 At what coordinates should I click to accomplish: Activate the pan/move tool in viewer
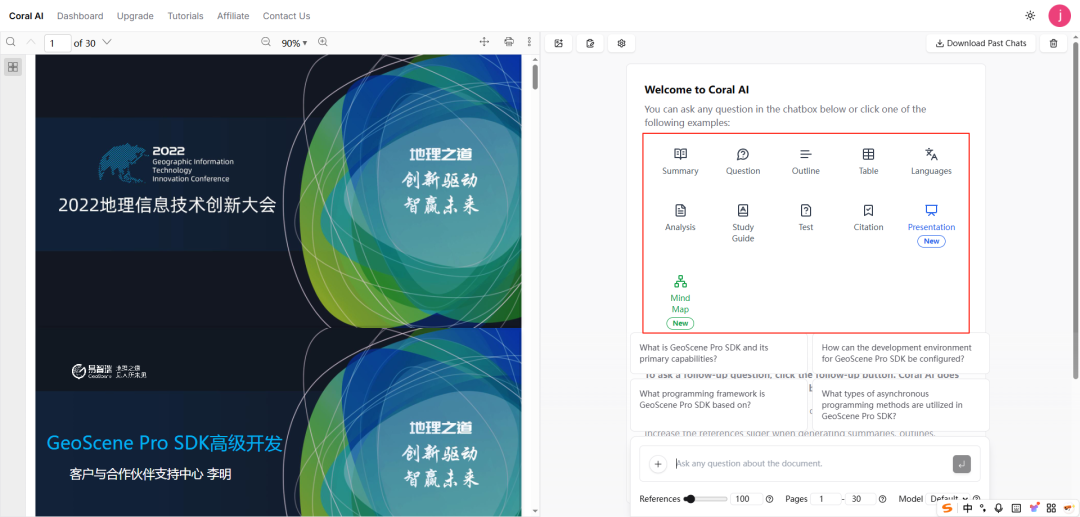tap(484, 42)
